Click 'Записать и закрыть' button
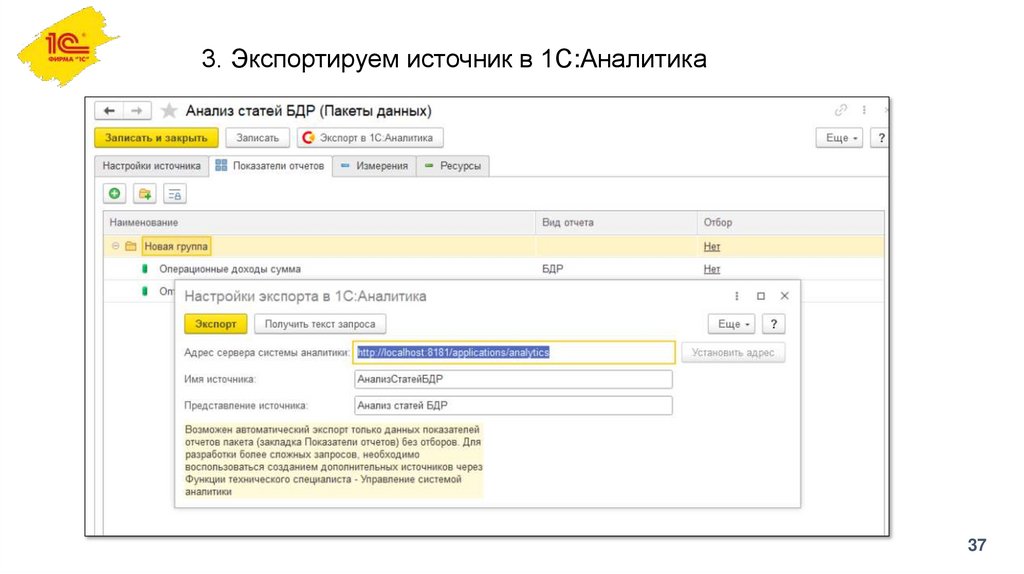This screenshot has height=574, width=1024. (156, 138)
